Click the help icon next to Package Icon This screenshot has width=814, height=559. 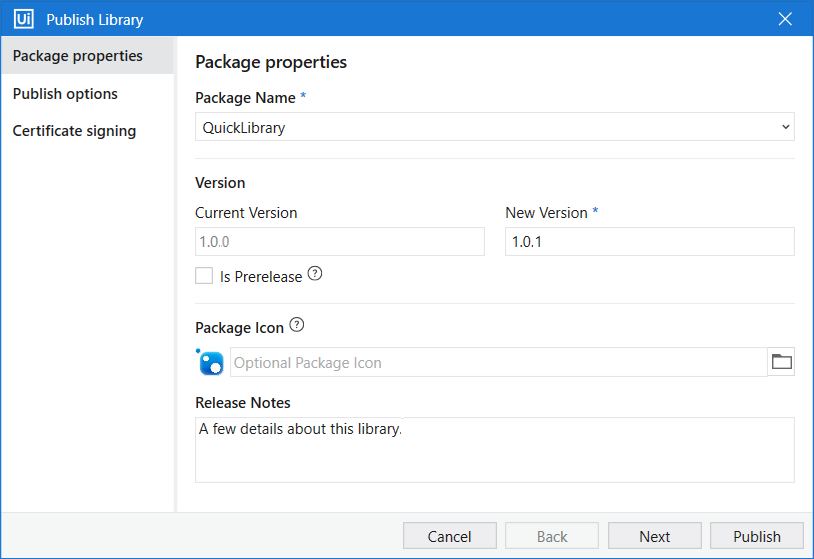(296, 325)
